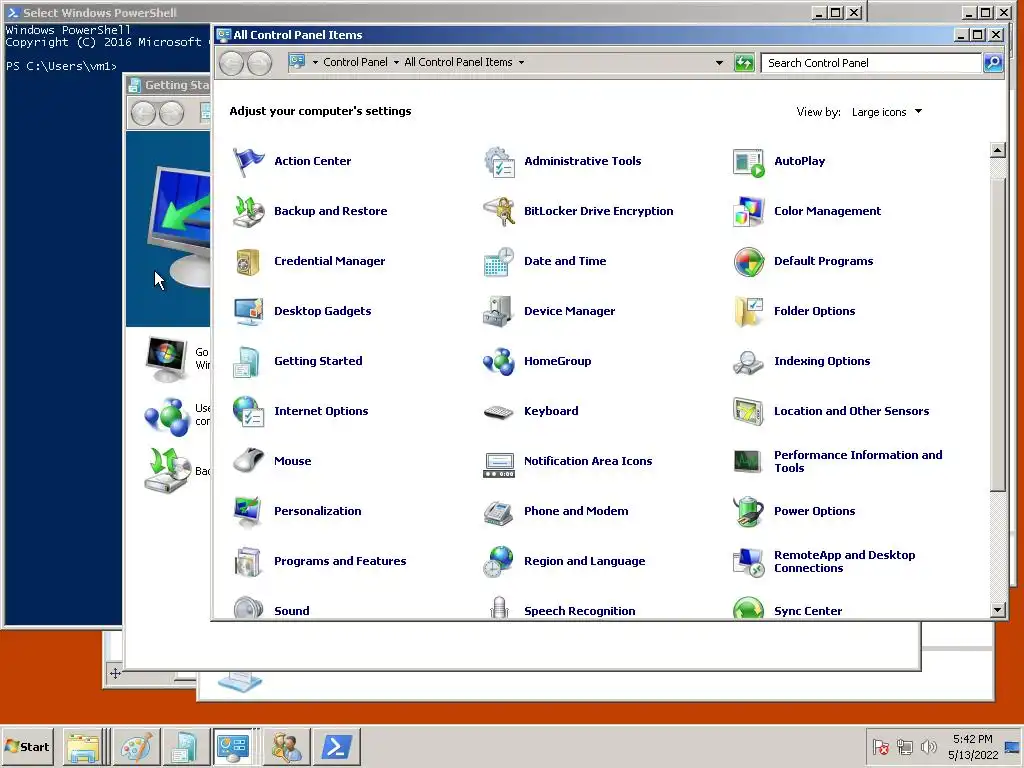The height and width of the screenshot is (768, 1024).
Task: Click the Desktop Gadgets icon
Action: tap(248, 312)
